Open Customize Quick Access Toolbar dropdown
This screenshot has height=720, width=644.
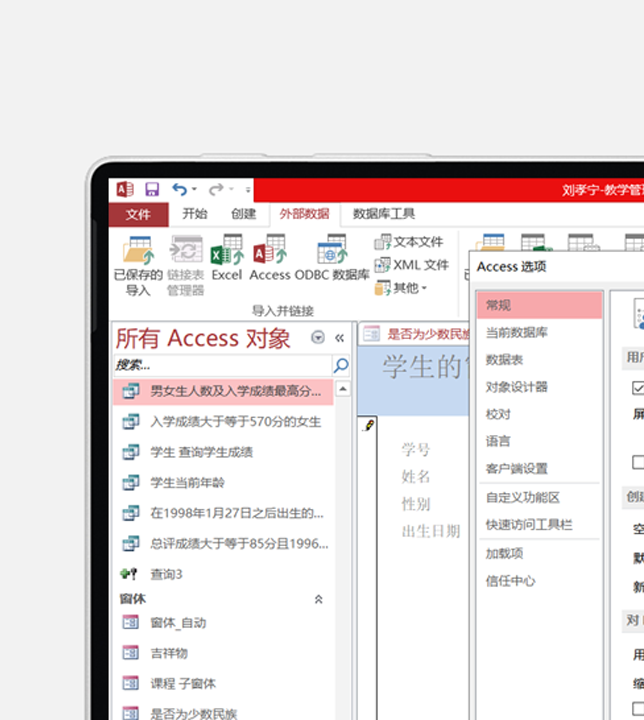coord(248,190)
